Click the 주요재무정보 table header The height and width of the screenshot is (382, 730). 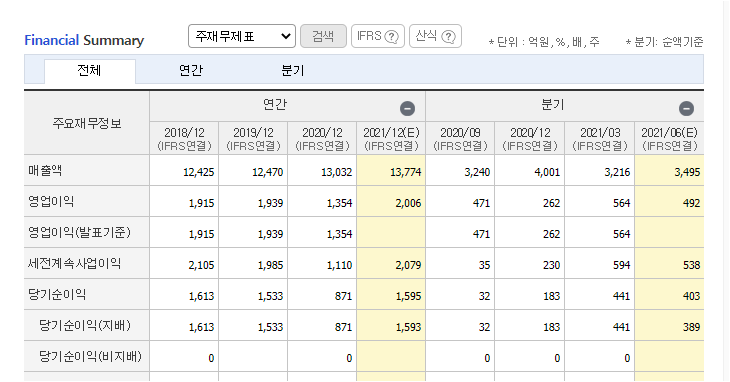pos(87,123)
